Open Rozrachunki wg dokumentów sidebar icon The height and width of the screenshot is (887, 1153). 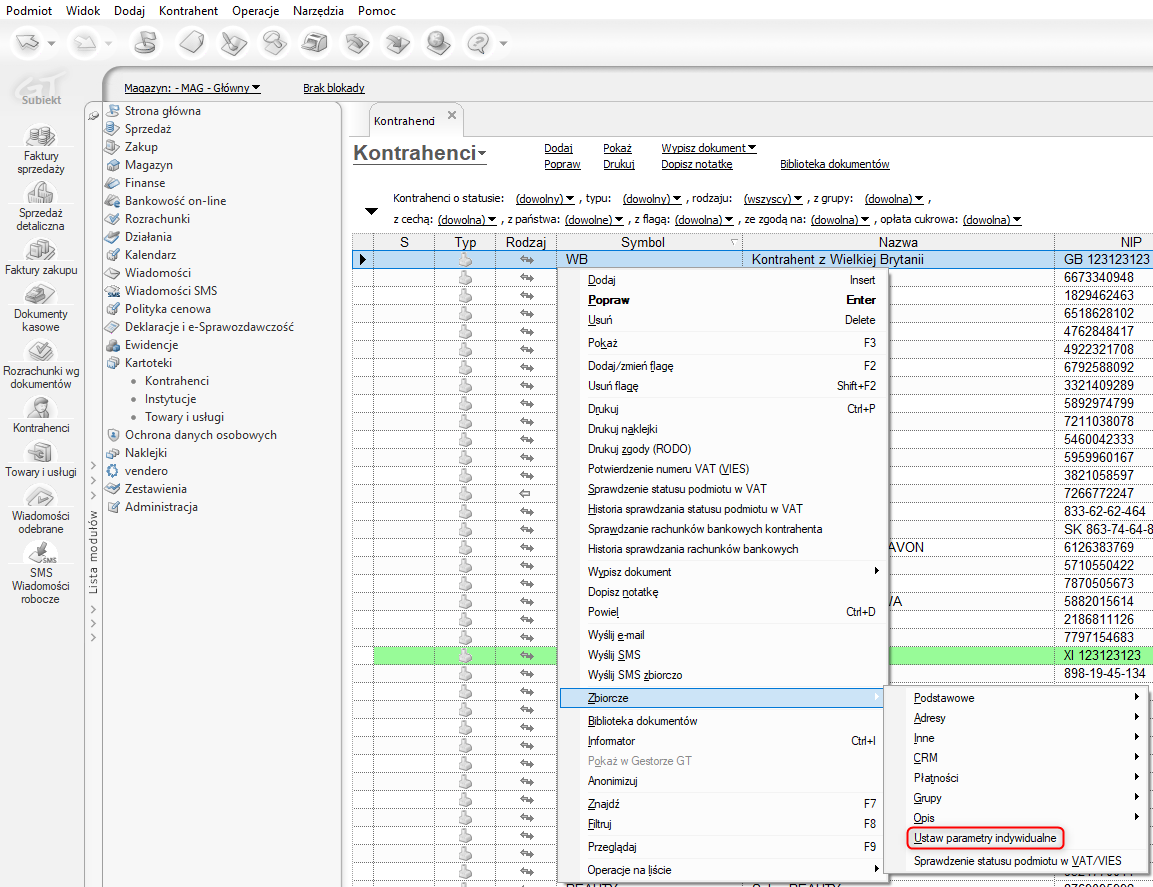(40, 351)
